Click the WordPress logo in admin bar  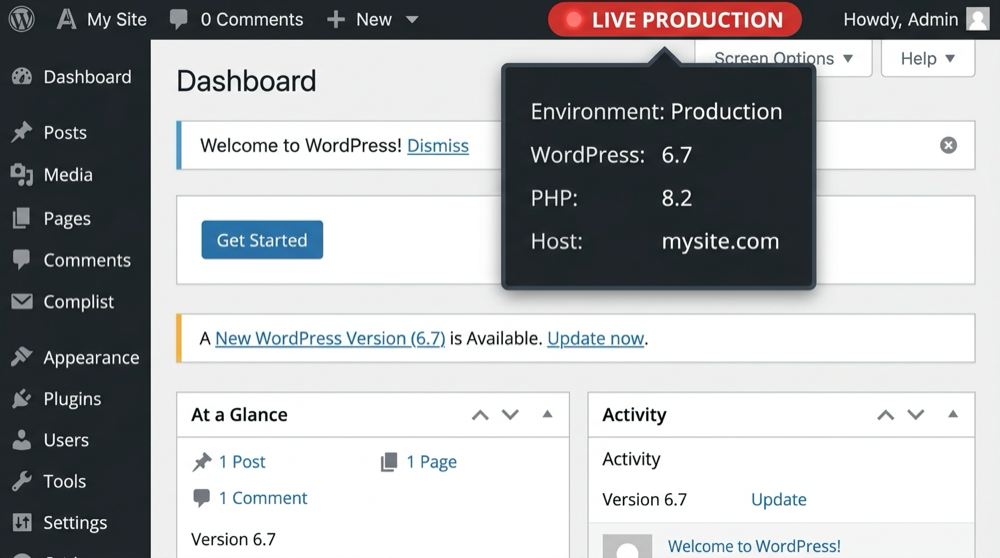[x=21, y=19]
